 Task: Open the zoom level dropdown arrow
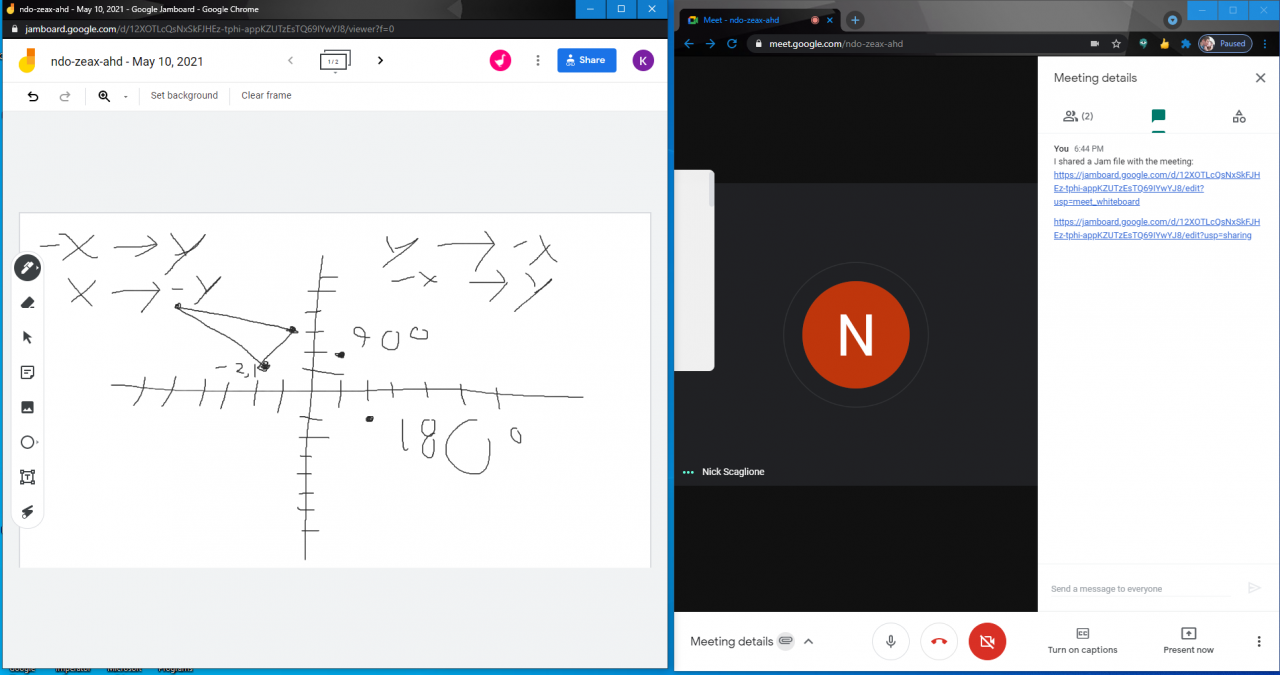click(125, 97)
